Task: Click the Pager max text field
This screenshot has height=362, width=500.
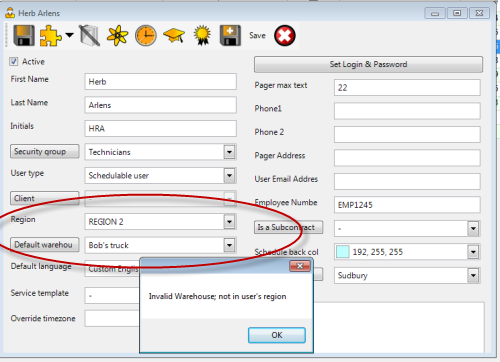Action: point(407,88)
